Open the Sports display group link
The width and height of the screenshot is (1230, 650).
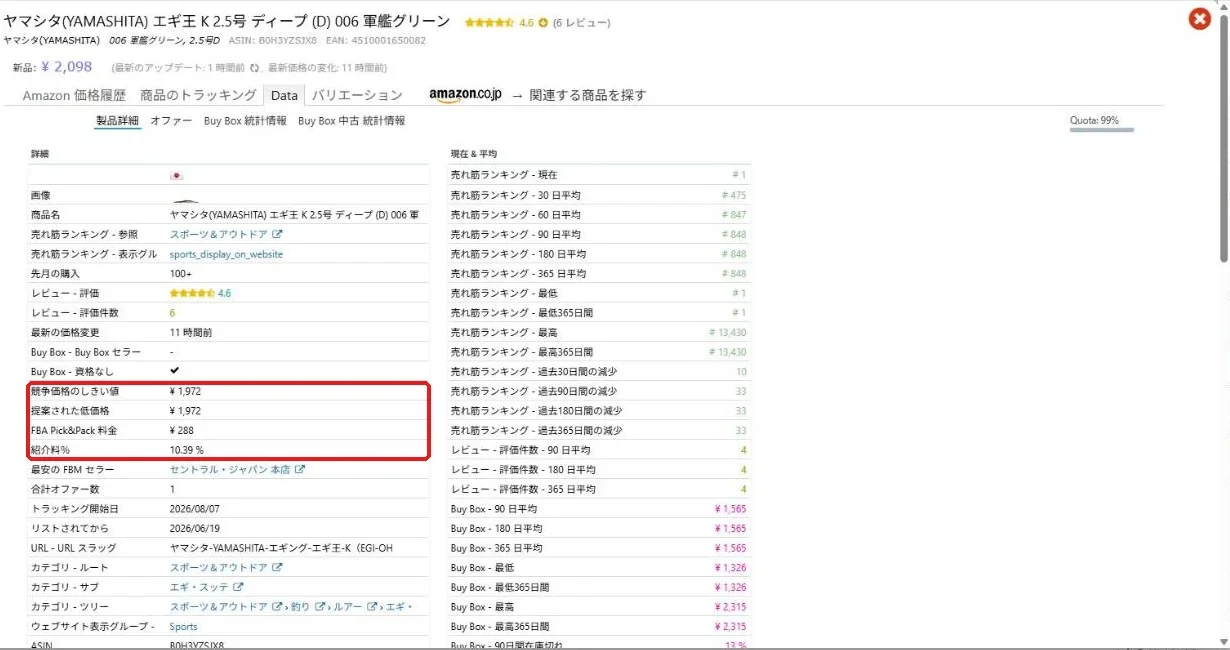coord(183,626)
